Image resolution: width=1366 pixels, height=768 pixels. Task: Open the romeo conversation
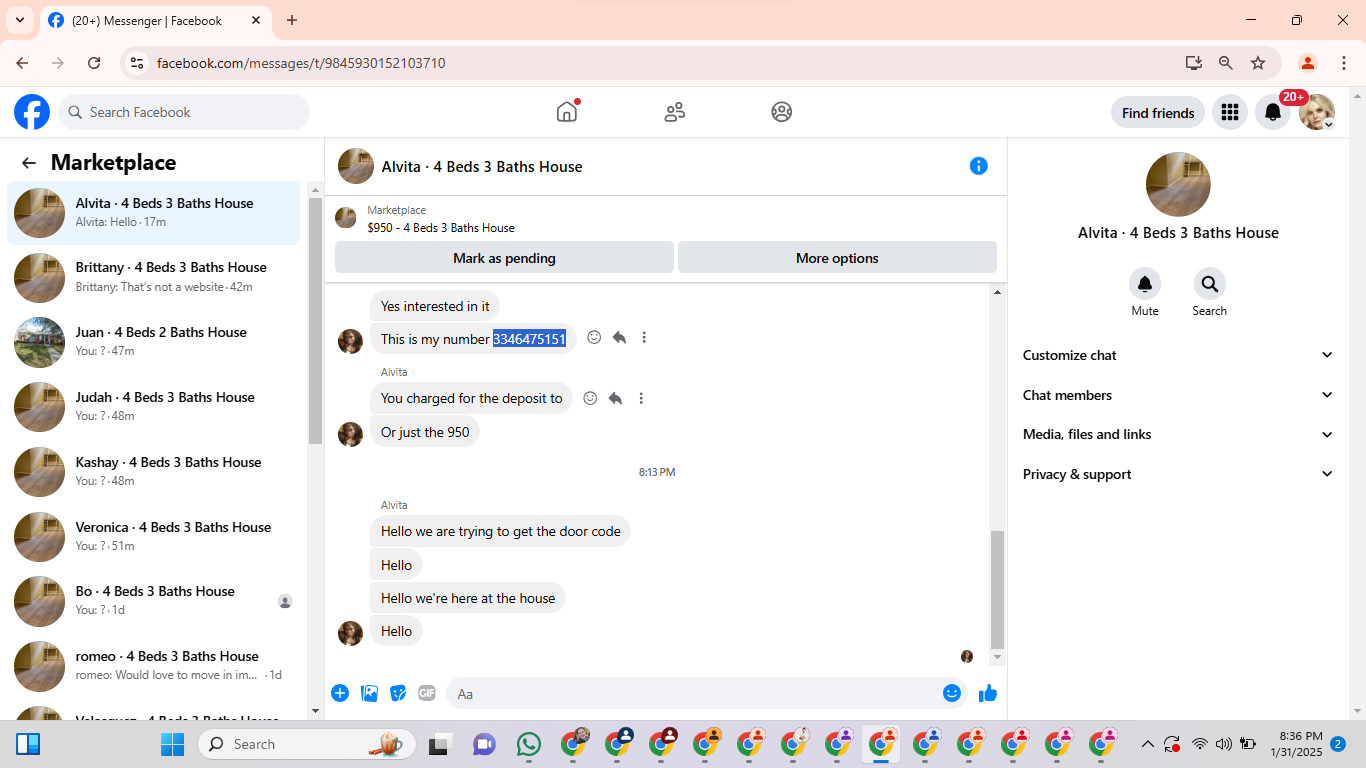pos(154,666)
